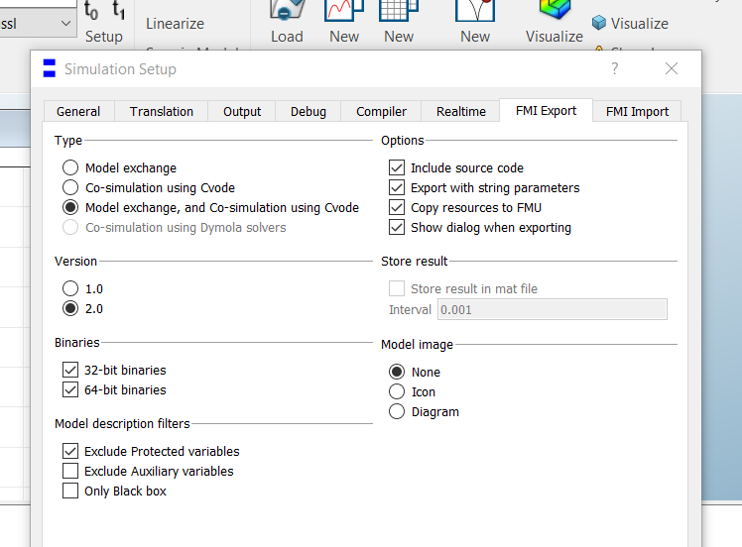
Task: Open the Realtime tab
Action: [460, 112]
